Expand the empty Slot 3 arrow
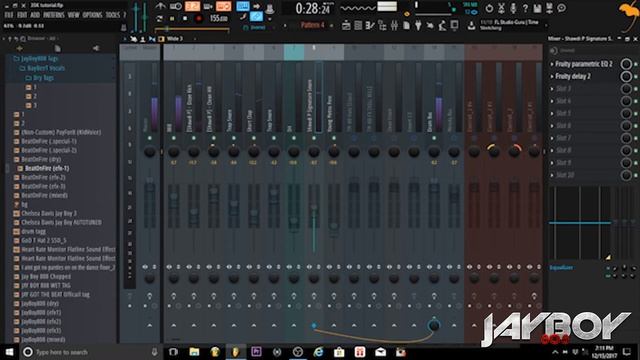This screenshot has width=640, height=360. coord(552,89)
